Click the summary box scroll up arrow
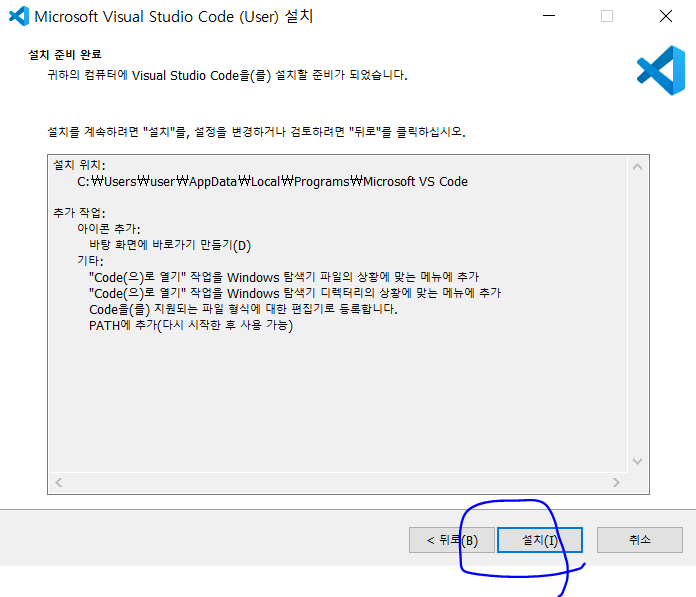The image size is (696, 597). [637, 167]
